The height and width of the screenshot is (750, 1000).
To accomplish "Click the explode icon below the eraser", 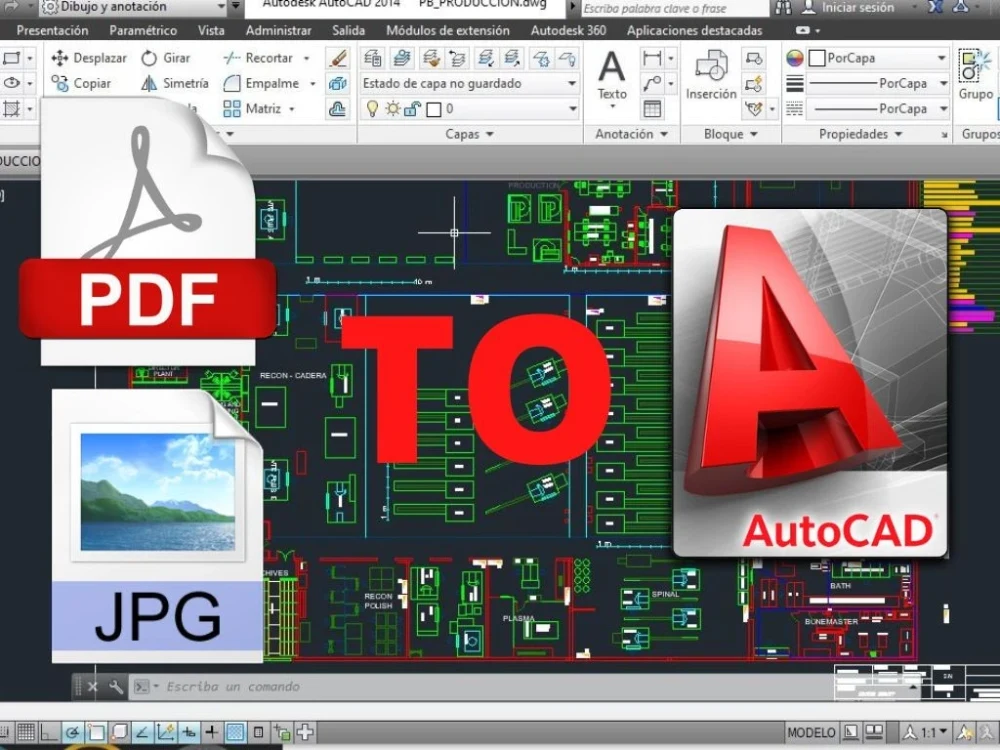I will [x=338, y=84].
